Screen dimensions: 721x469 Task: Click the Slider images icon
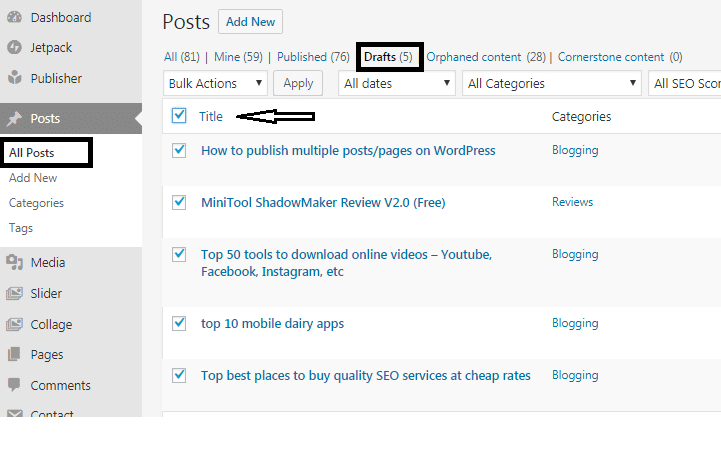click(14, 293)
